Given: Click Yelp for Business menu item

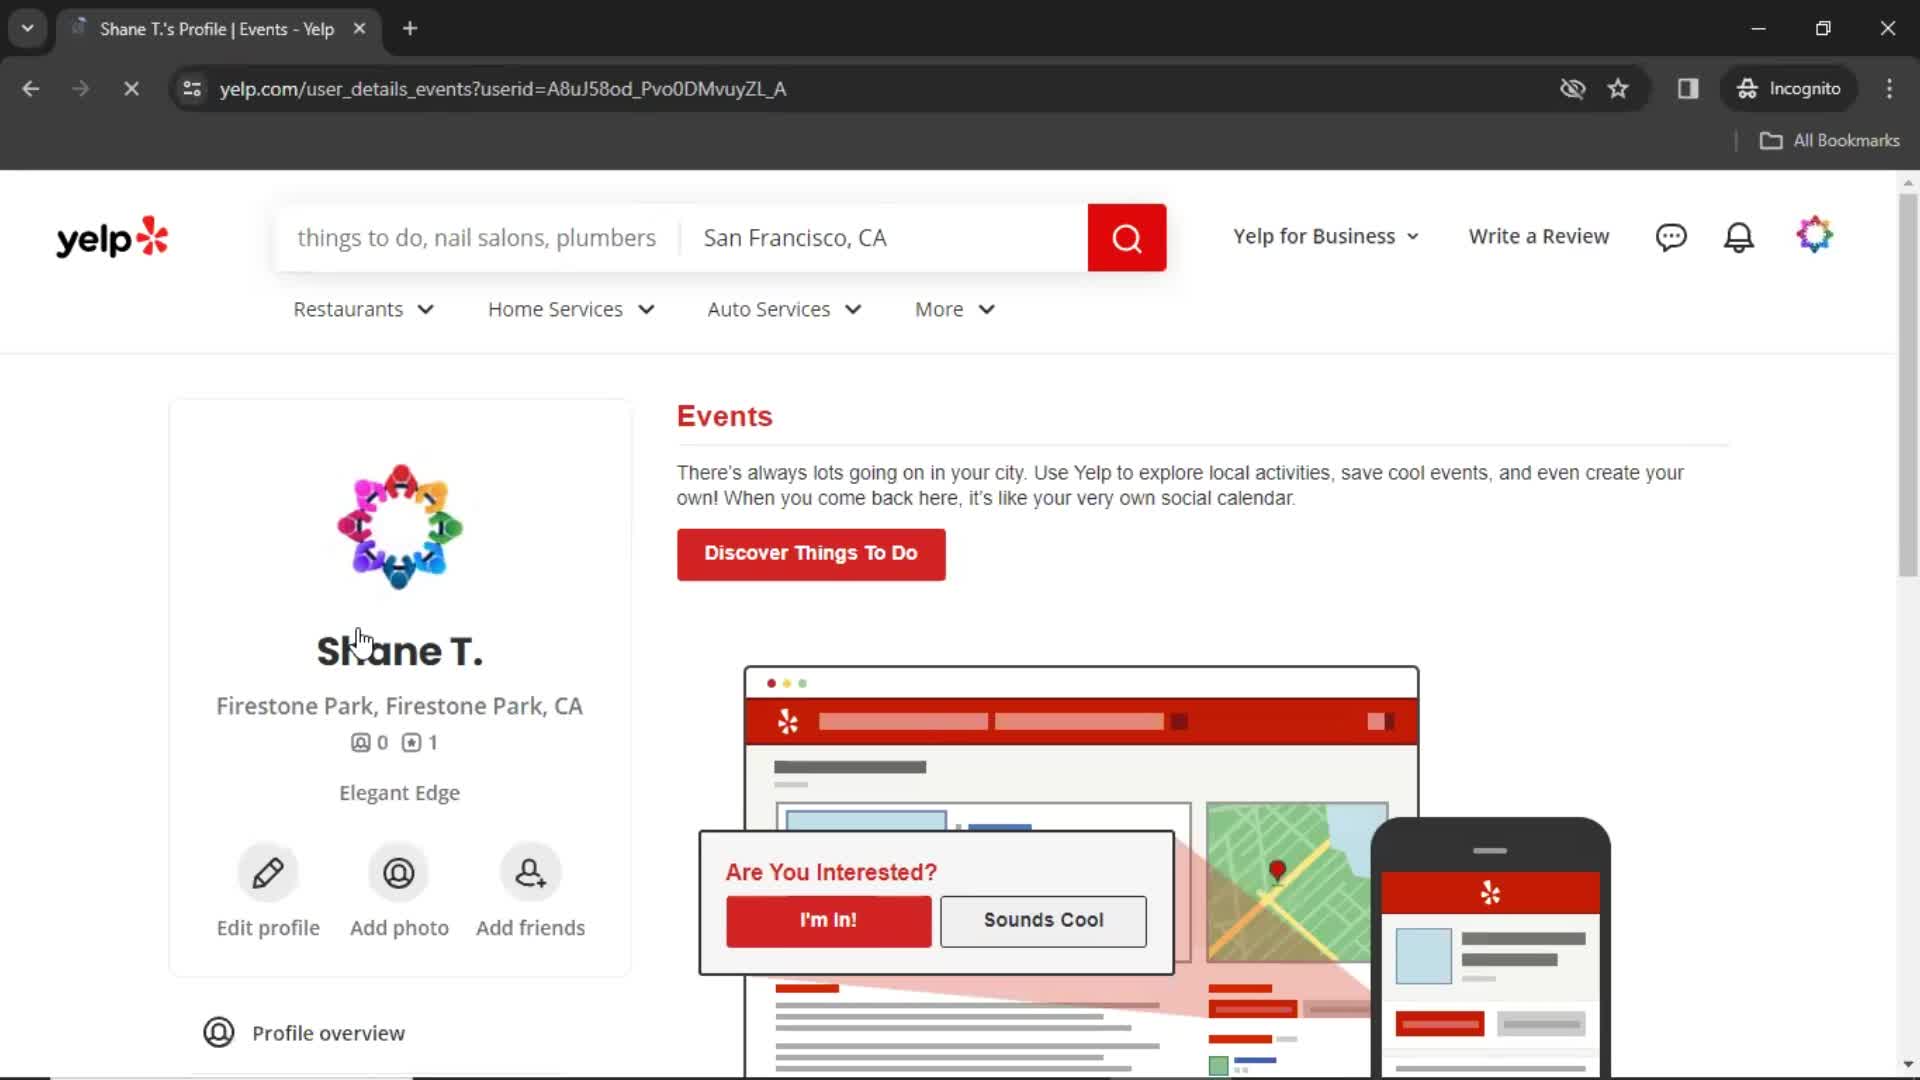Looking at the screenshot, I should coord(1317,236).
